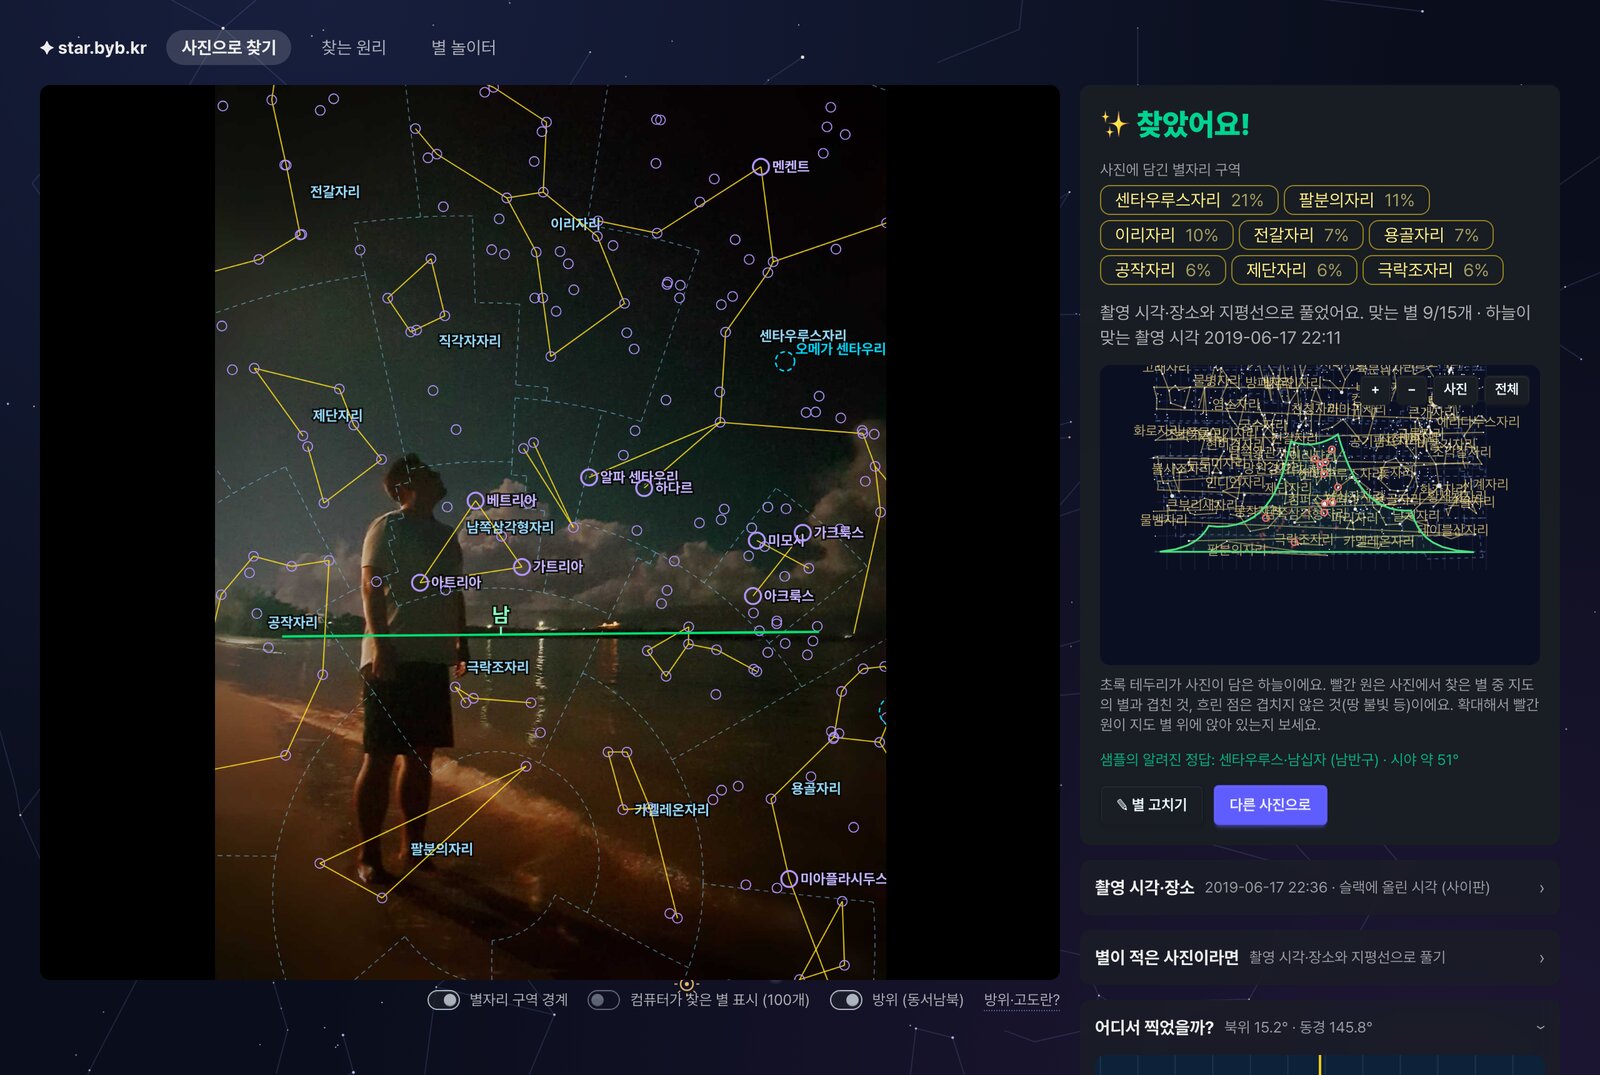The height and width of the screenshot is (1075, 1600).
Task: Click the mini sky map green outline area
Action: (1318, 495)
